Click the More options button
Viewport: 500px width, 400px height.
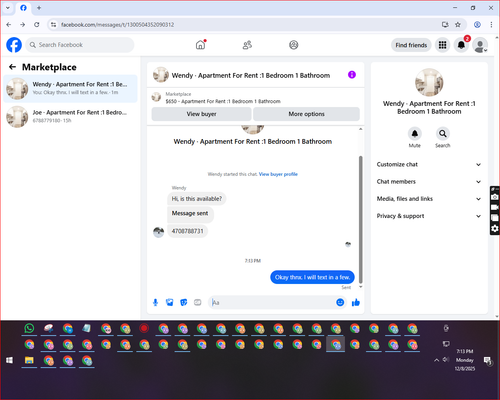click(x=306, y=114)
